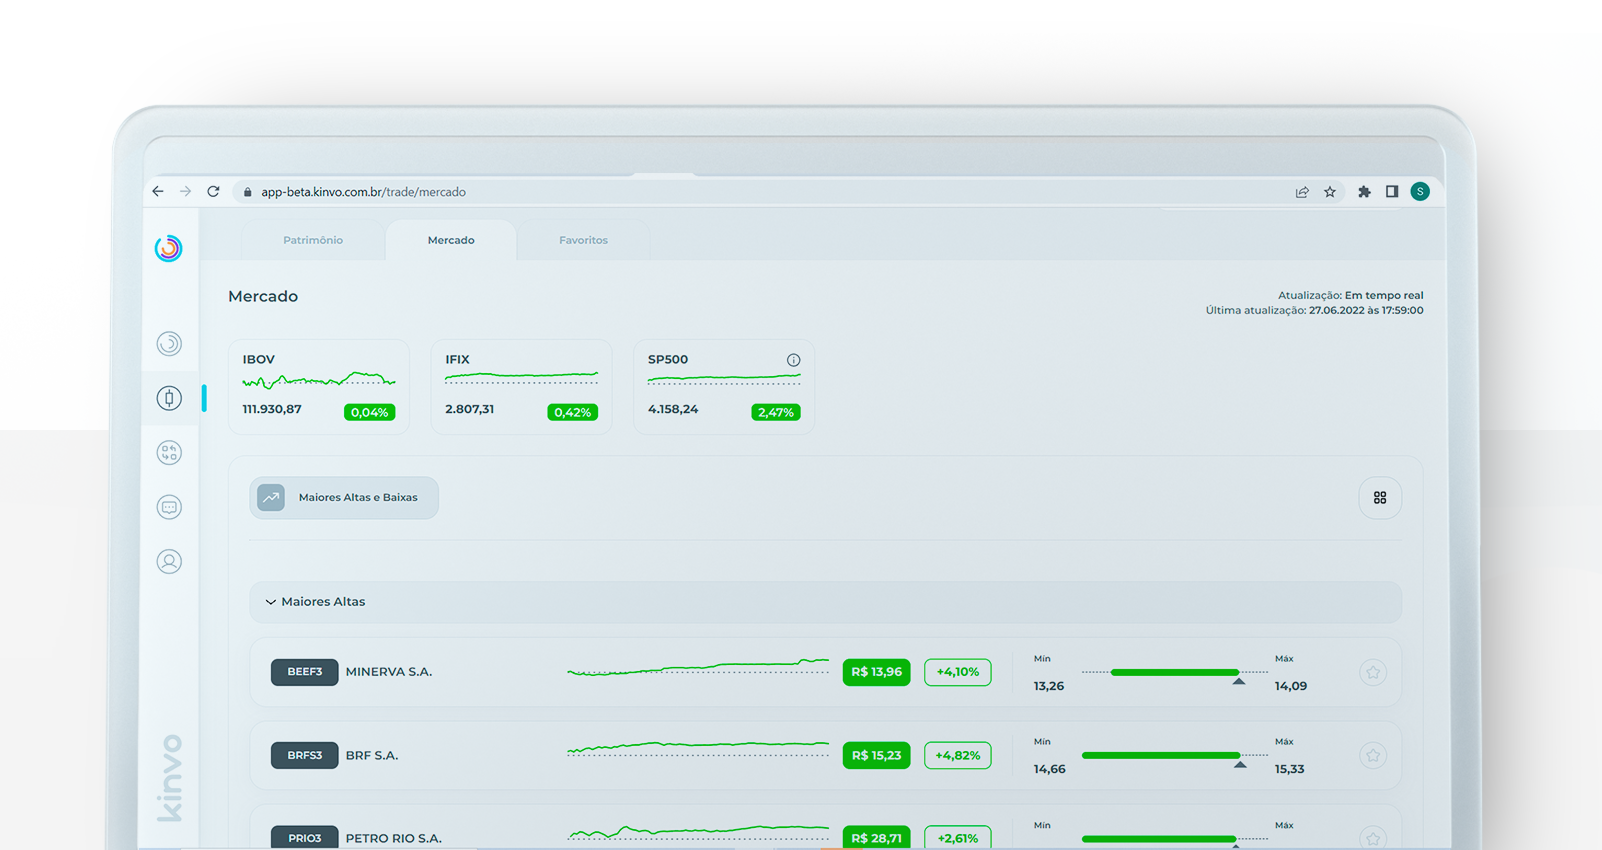This screenshot has width=1602, height=850.
Task: Favorite MINERVA S.A. with star toggle
Action: click(x=1372, y=673)
